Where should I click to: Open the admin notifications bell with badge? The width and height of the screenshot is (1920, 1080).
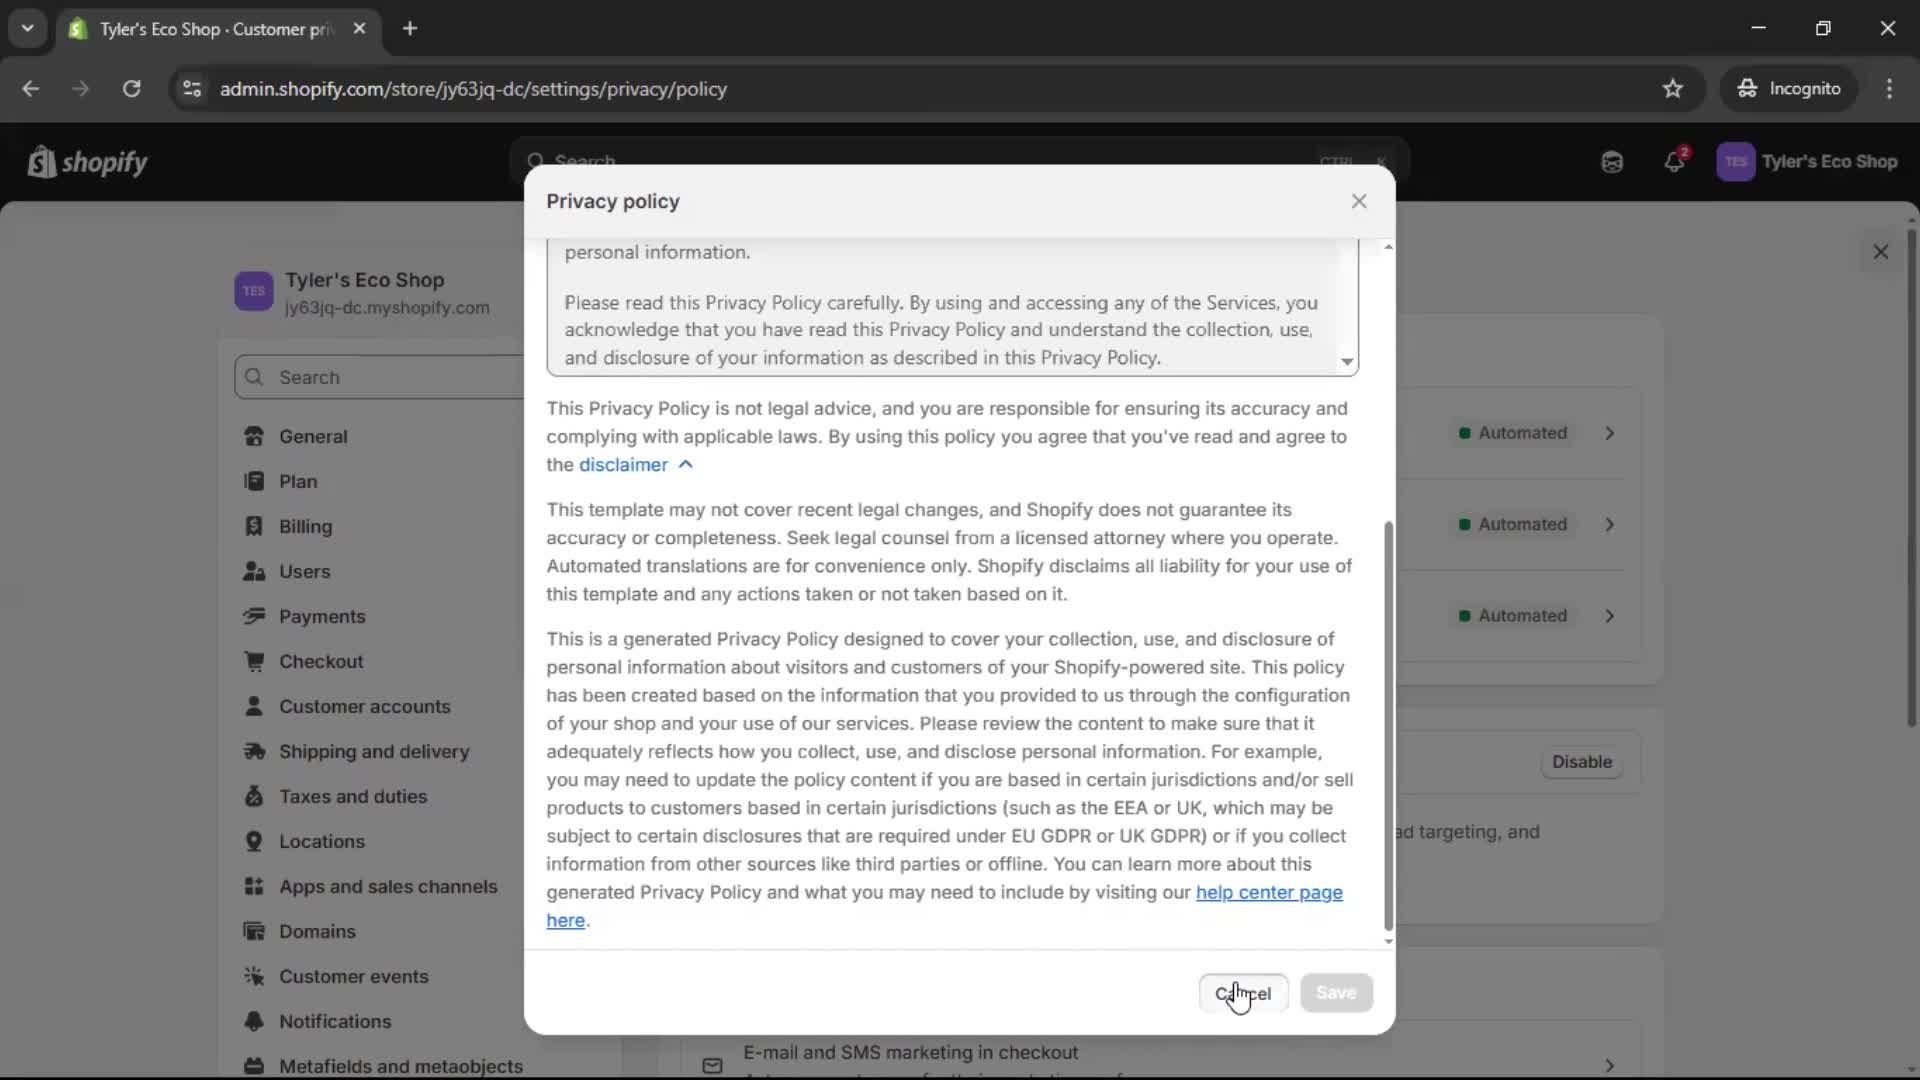pos(1675,161)
